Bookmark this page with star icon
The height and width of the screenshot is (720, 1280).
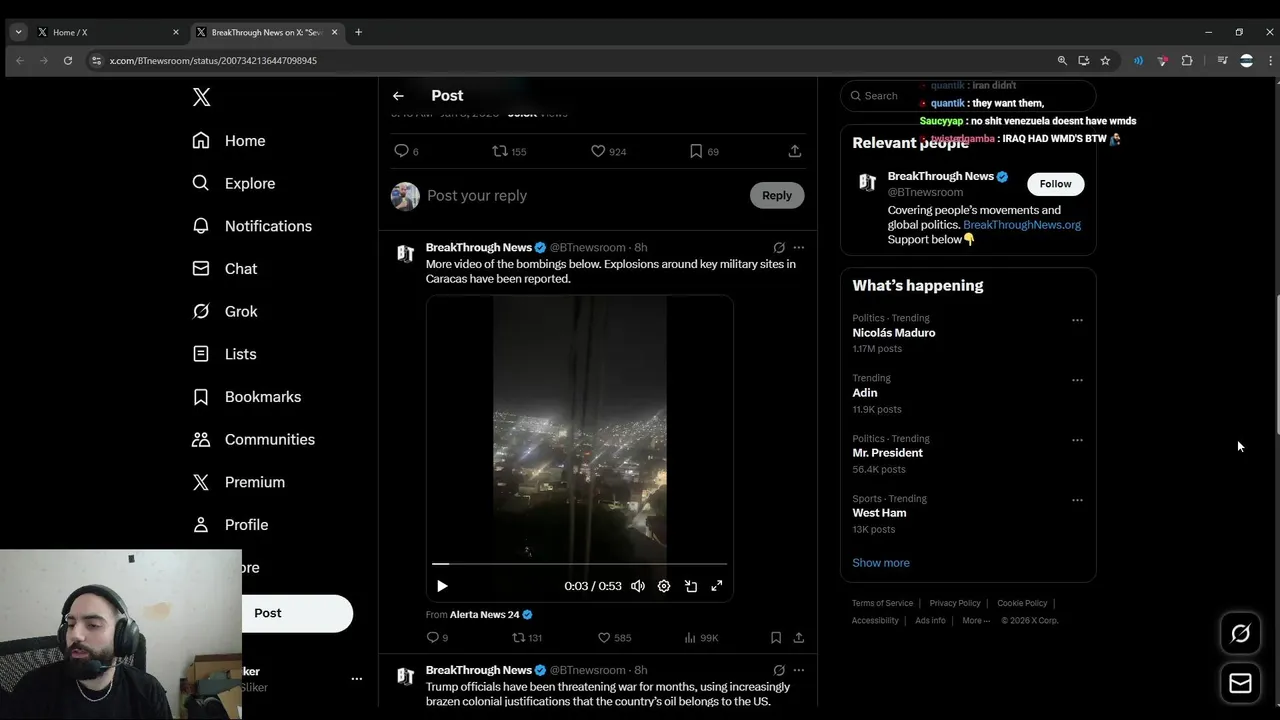point(1105,61)
